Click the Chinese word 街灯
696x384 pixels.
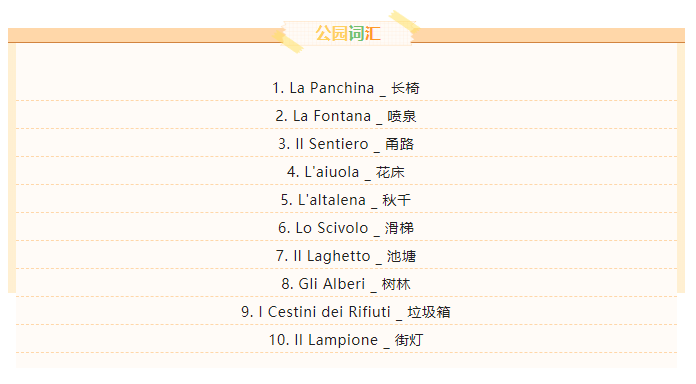tap(409, 340)
